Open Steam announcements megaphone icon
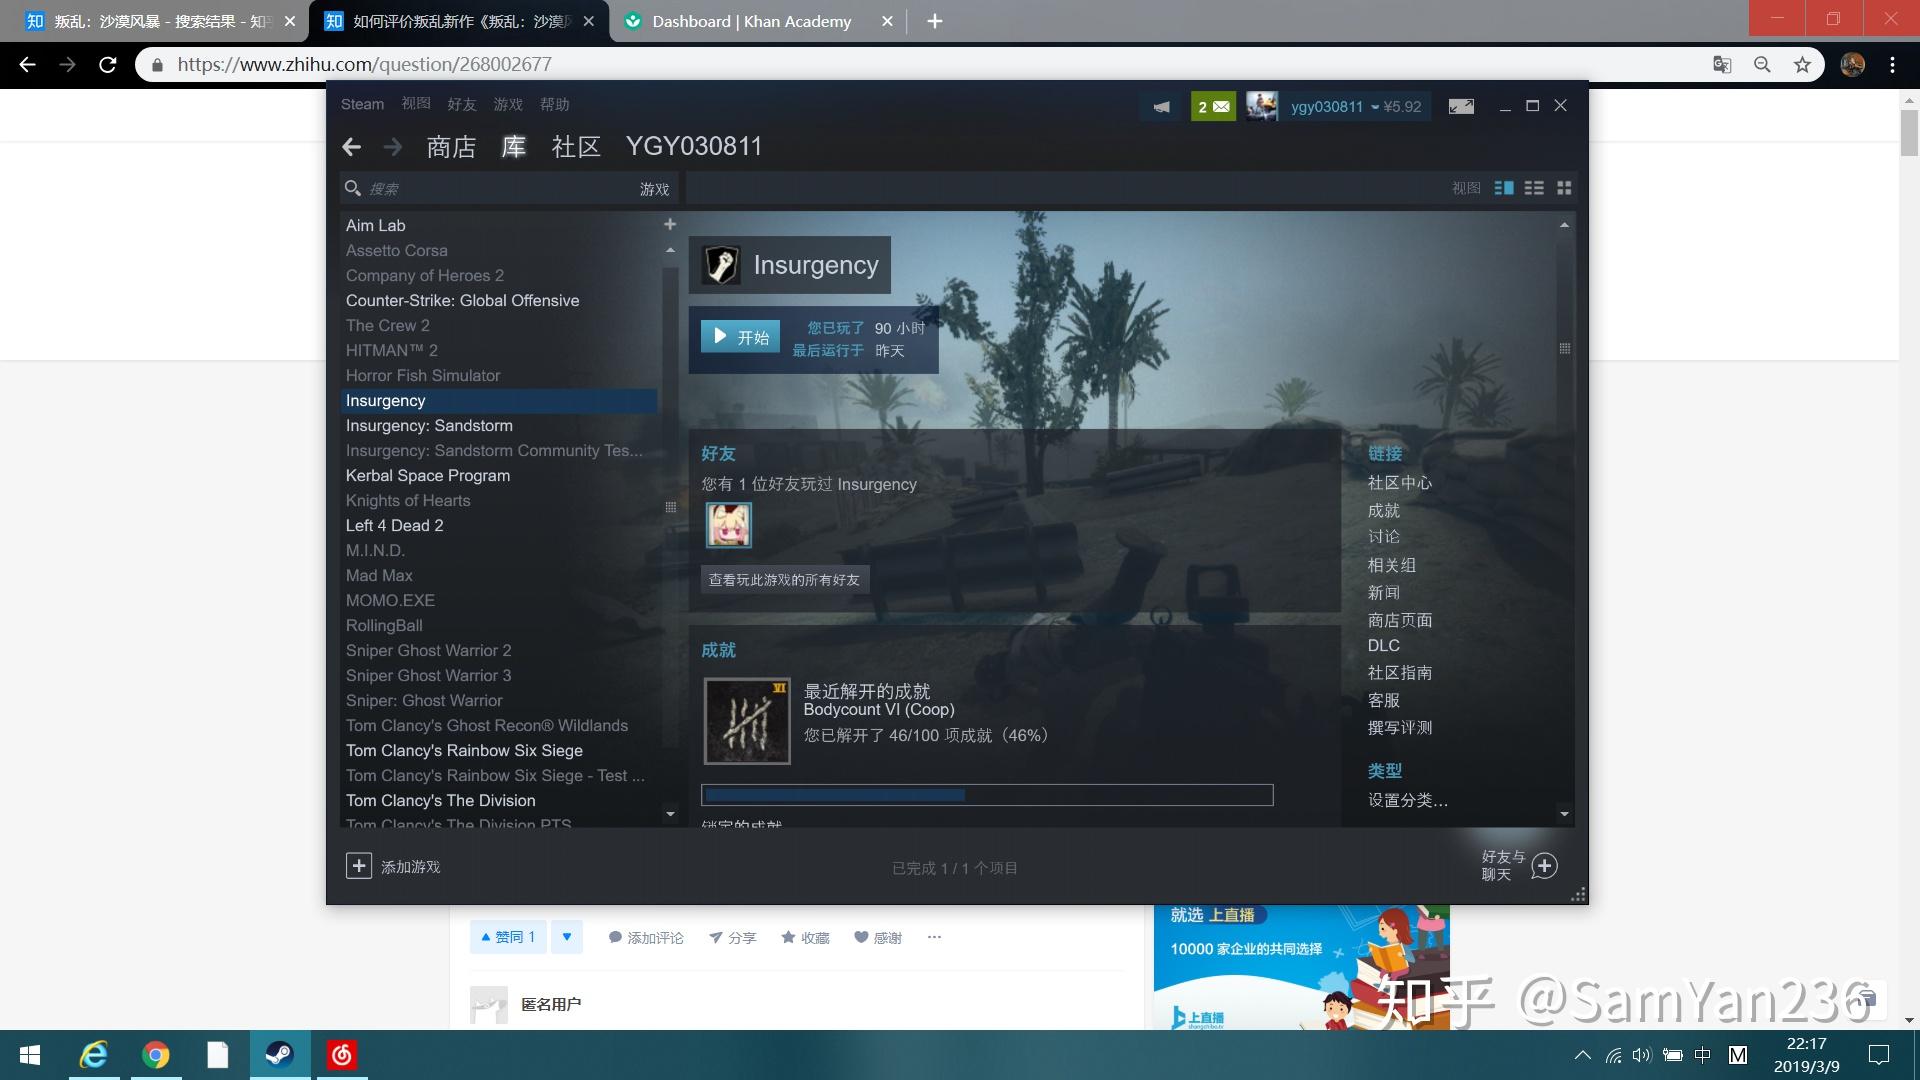Viewport: 1920px width, 1080px height. point(1161,106)
